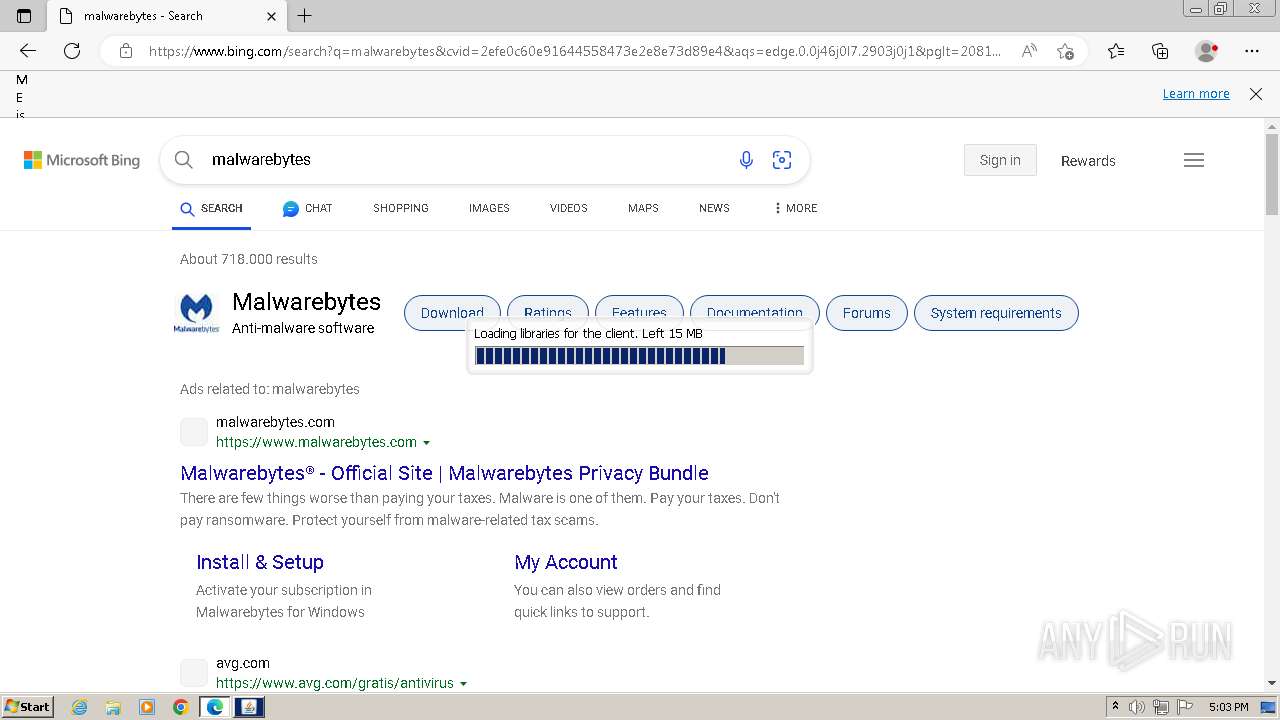This screenshot has height=720, width=1280.
Task: Switch to the VIDEOS tab
Action: click(x=569, y=208)
